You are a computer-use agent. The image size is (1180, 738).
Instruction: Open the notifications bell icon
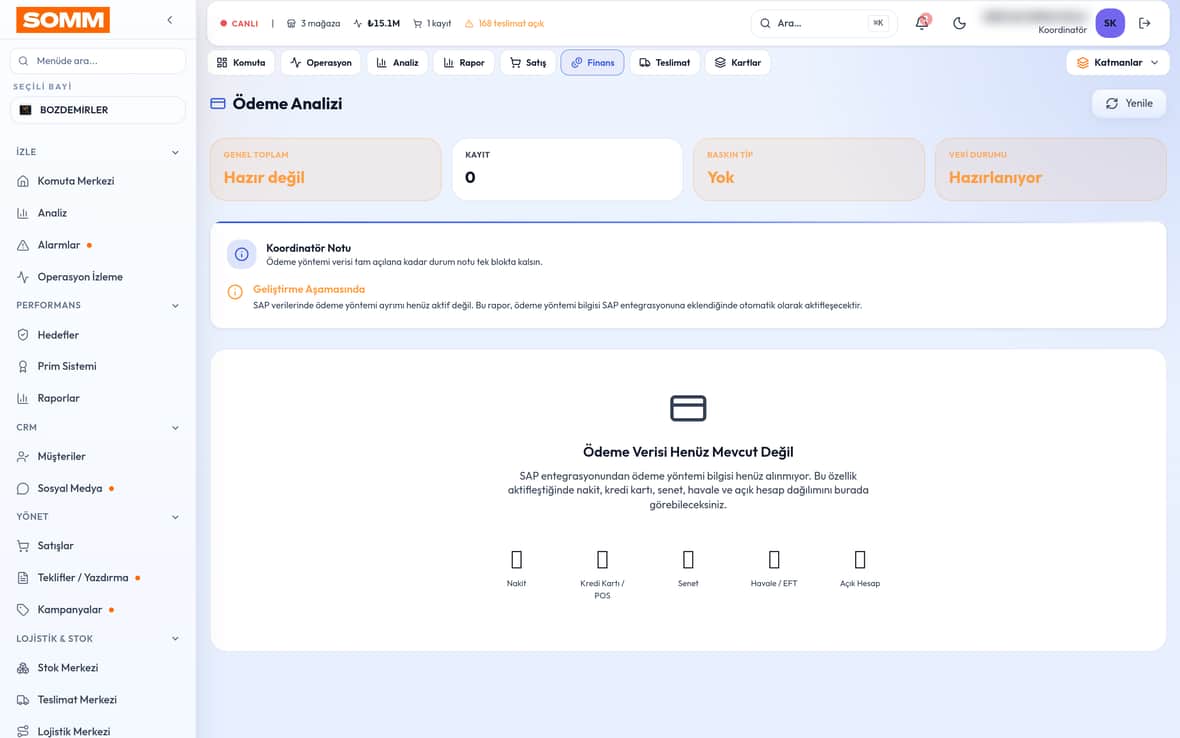click(x=922, y=23)
